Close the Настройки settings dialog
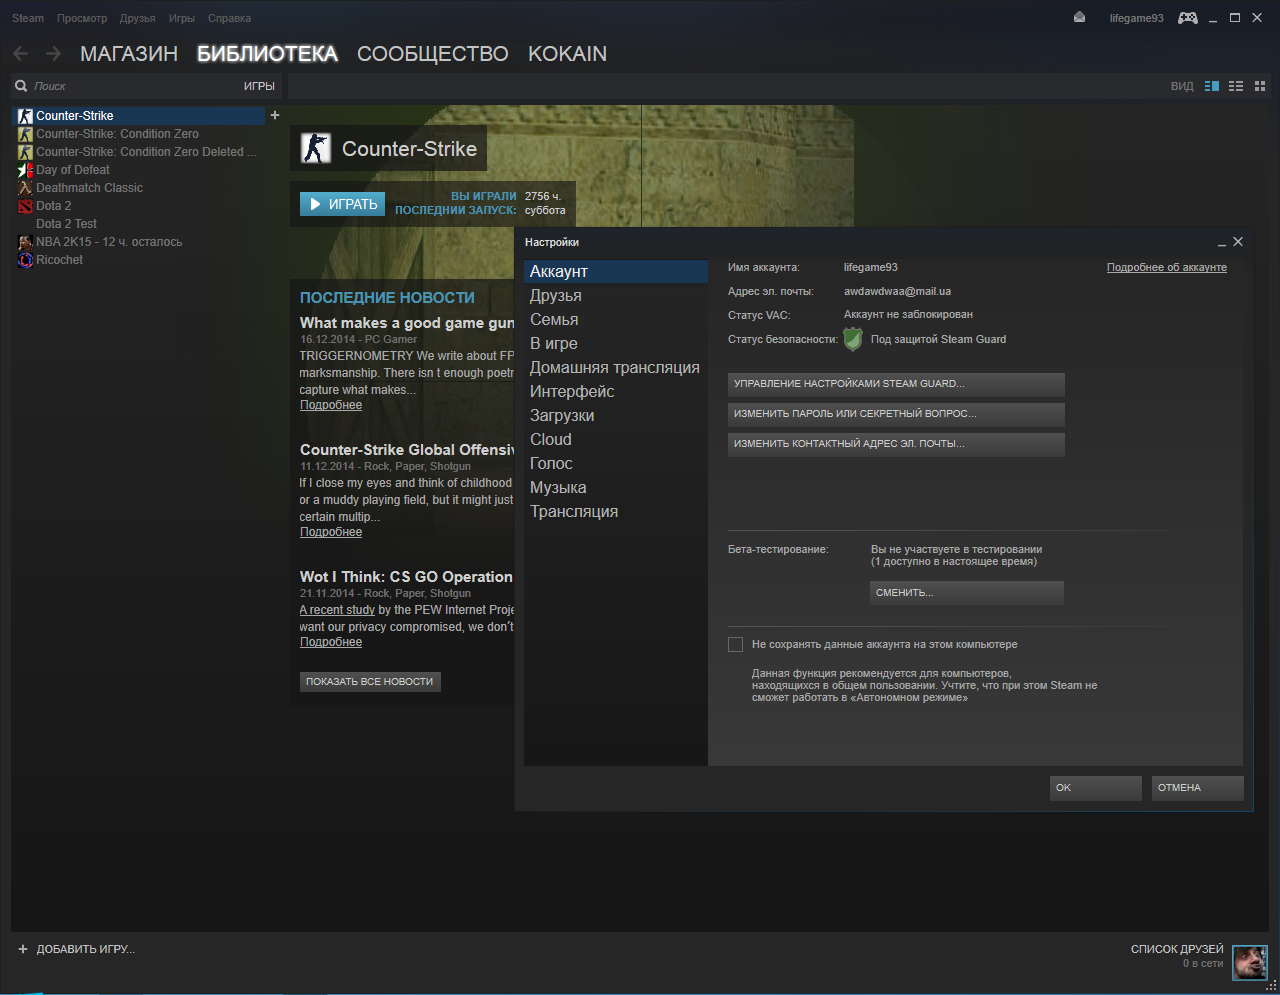Image resolution: width=1280 pixels, height=995 pixels. (1238, 242)
